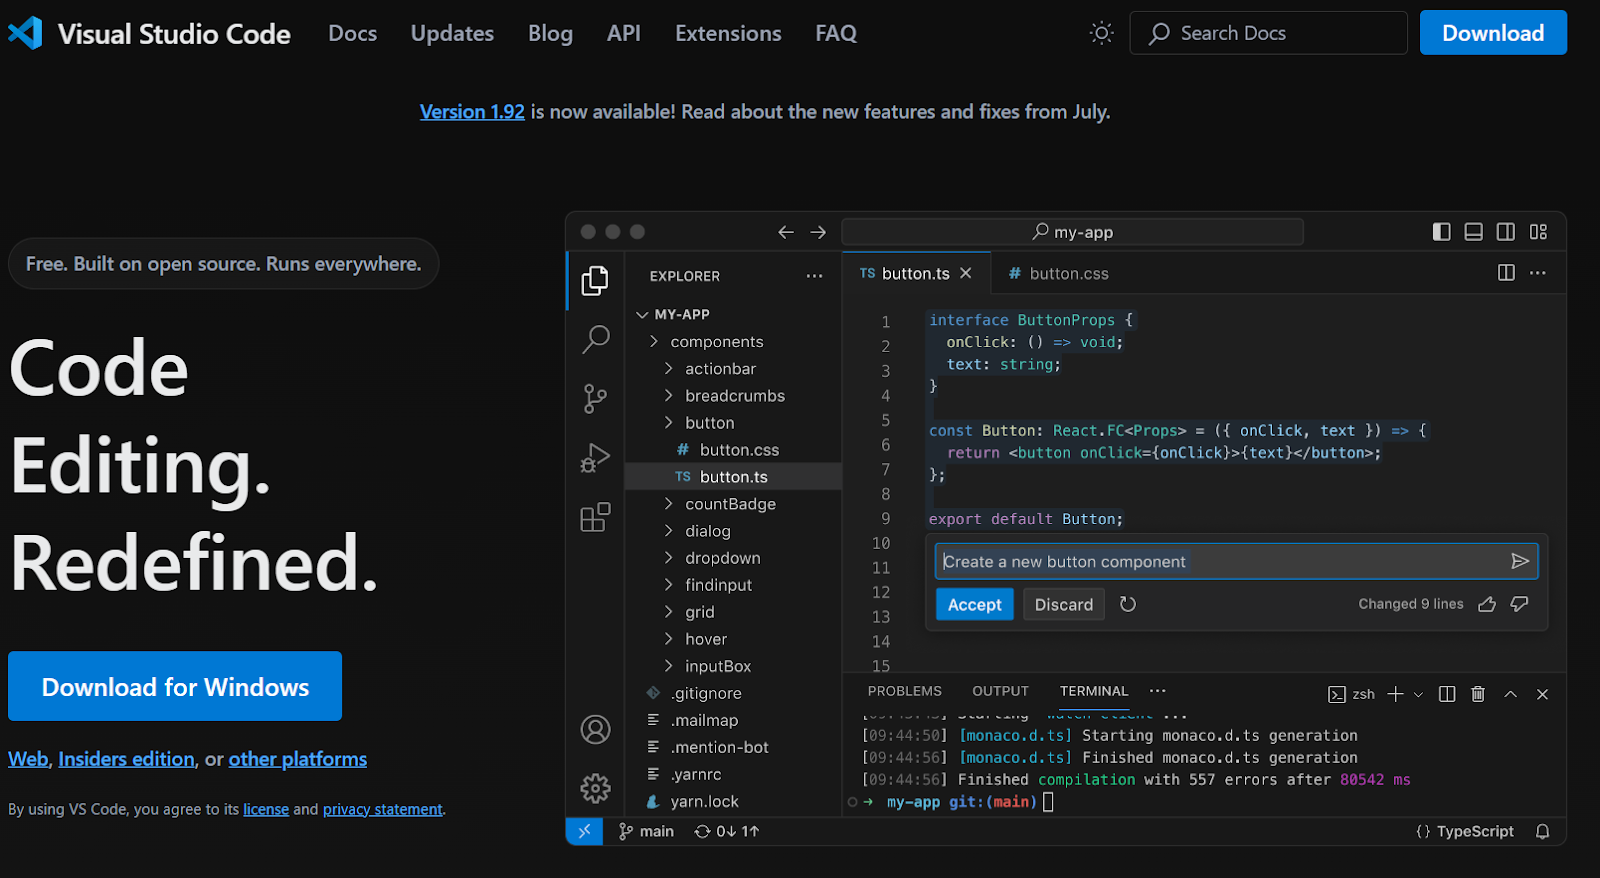Open the Search magnifier in activity bar
The image size is (1600, 878).
(595, 340)
